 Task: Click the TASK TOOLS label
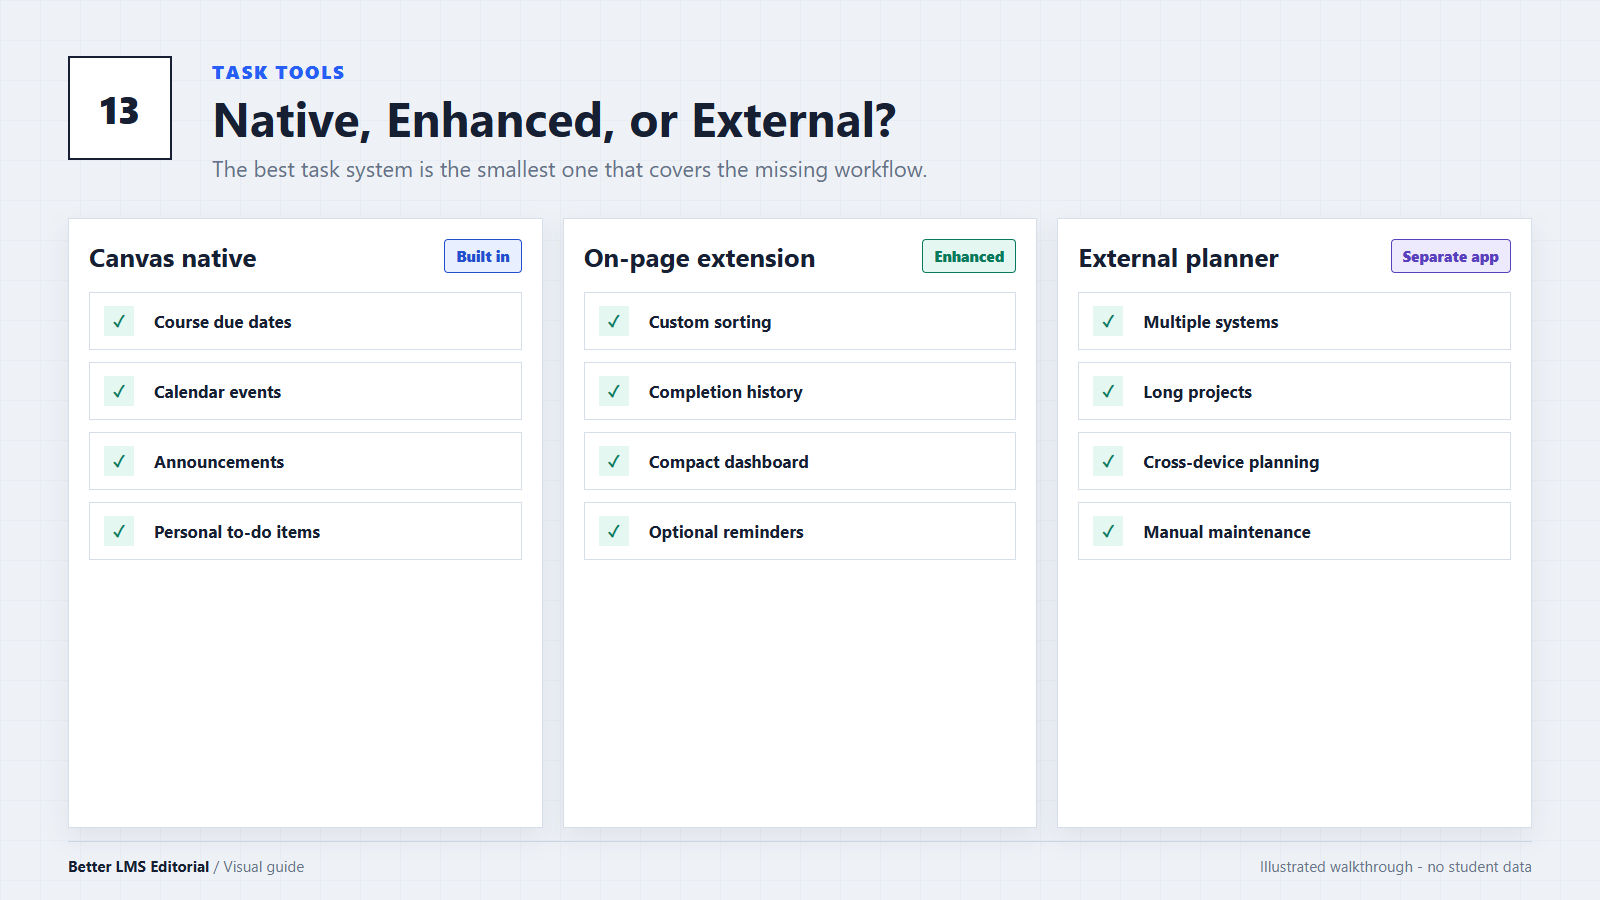tap(278, 73)
